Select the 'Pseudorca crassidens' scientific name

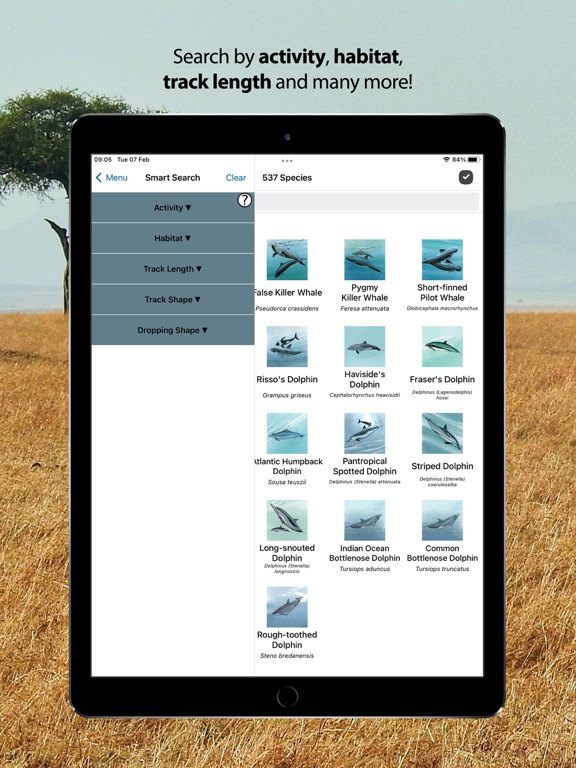287,309
